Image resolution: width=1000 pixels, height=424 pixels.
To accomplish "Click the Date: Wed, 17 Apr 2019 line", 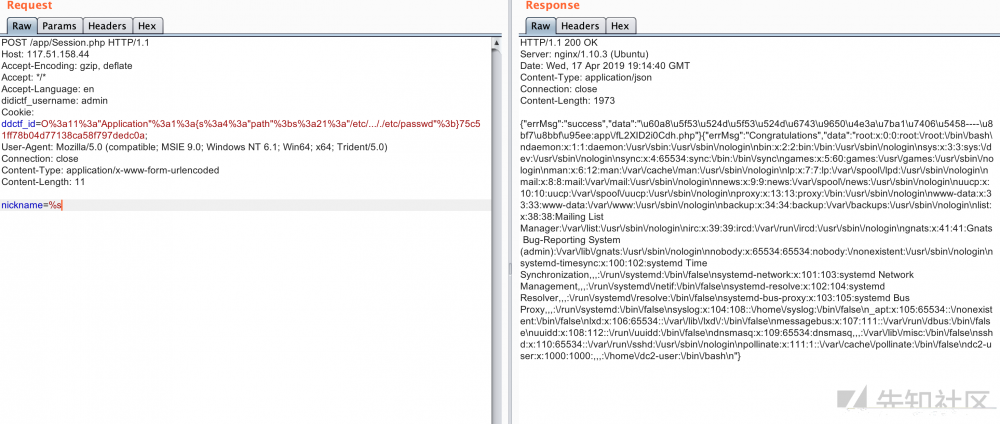I will click(605, 66).
